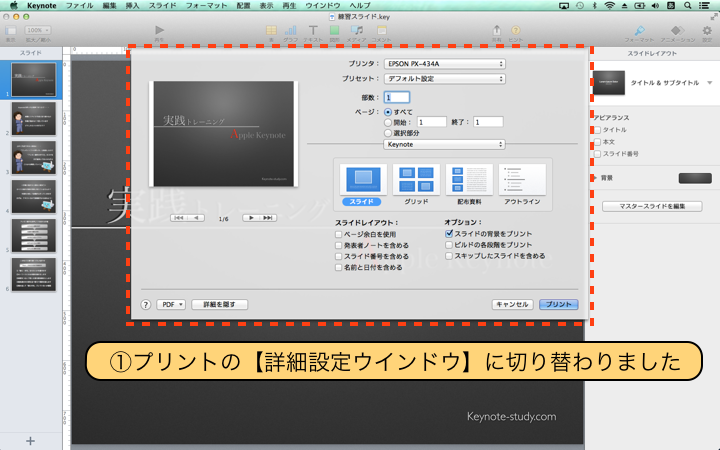Click the Play (再生) toolbar icon
This screenshot has height=450, width=720.
click(x=159, y=30)
